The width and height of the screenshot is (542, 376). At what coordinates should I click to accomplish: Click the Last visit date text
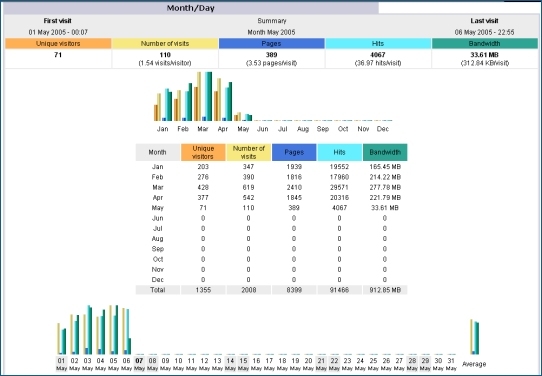[x=484, y=32]
